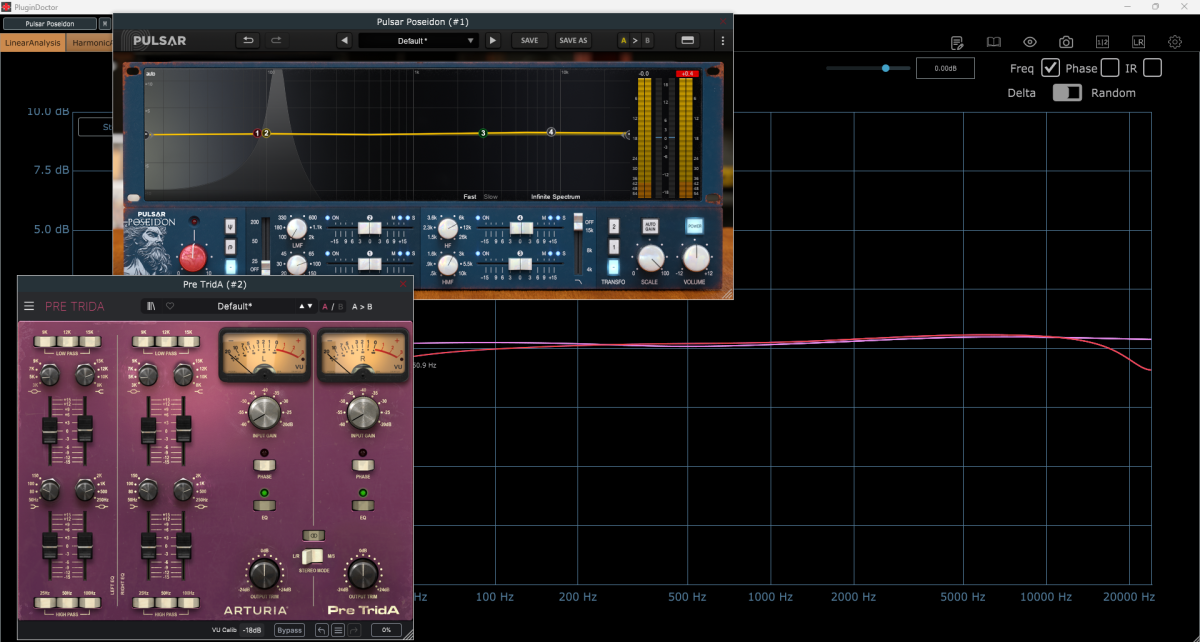The image size is (1200, 642).
Task: Toggle right channel EQ switch on Pre TridA
Action: 362,506
